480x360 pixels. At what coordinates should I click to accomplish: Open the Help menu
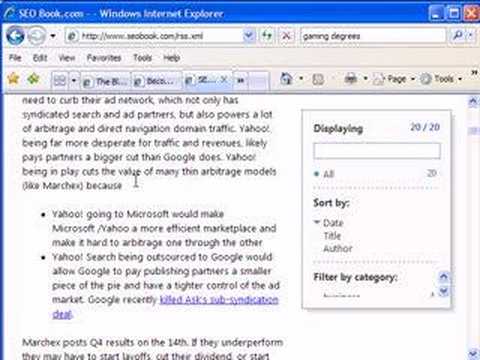click(x=172, y=58)
